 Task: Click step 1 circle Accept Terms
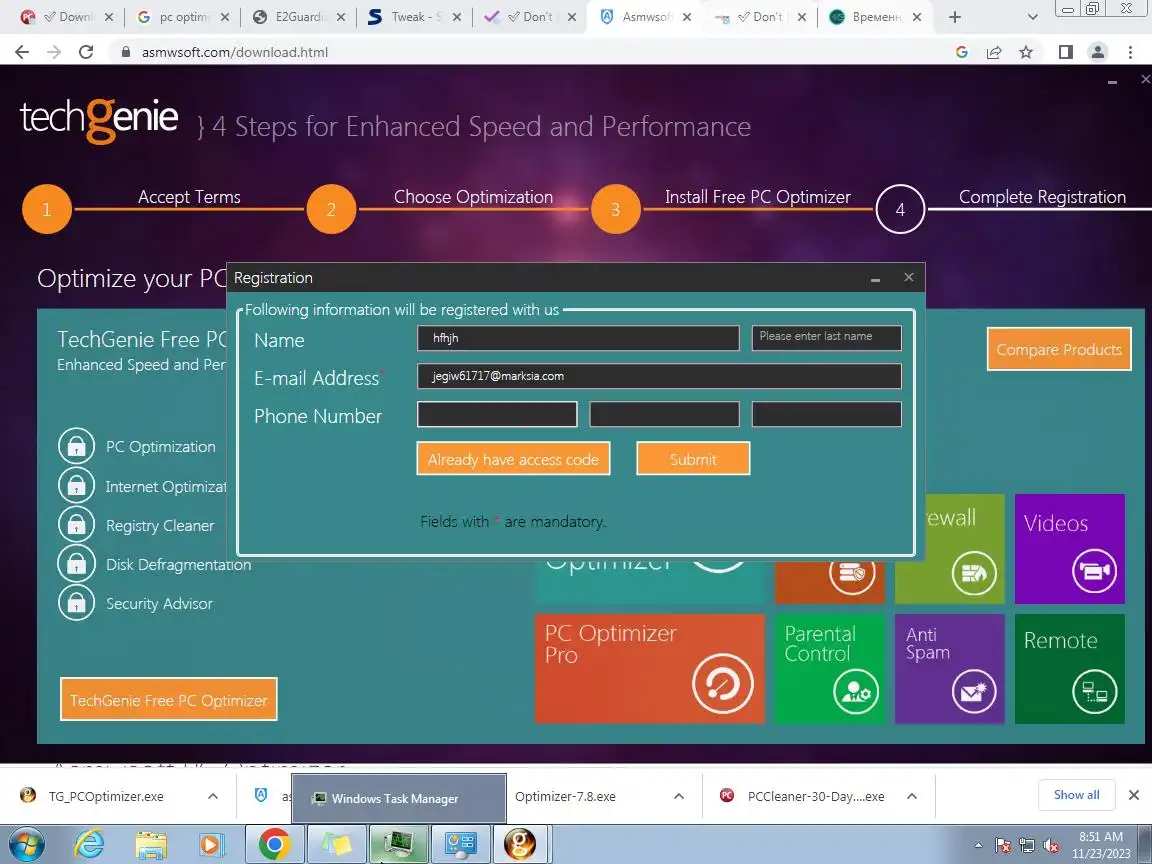(47, 209)
